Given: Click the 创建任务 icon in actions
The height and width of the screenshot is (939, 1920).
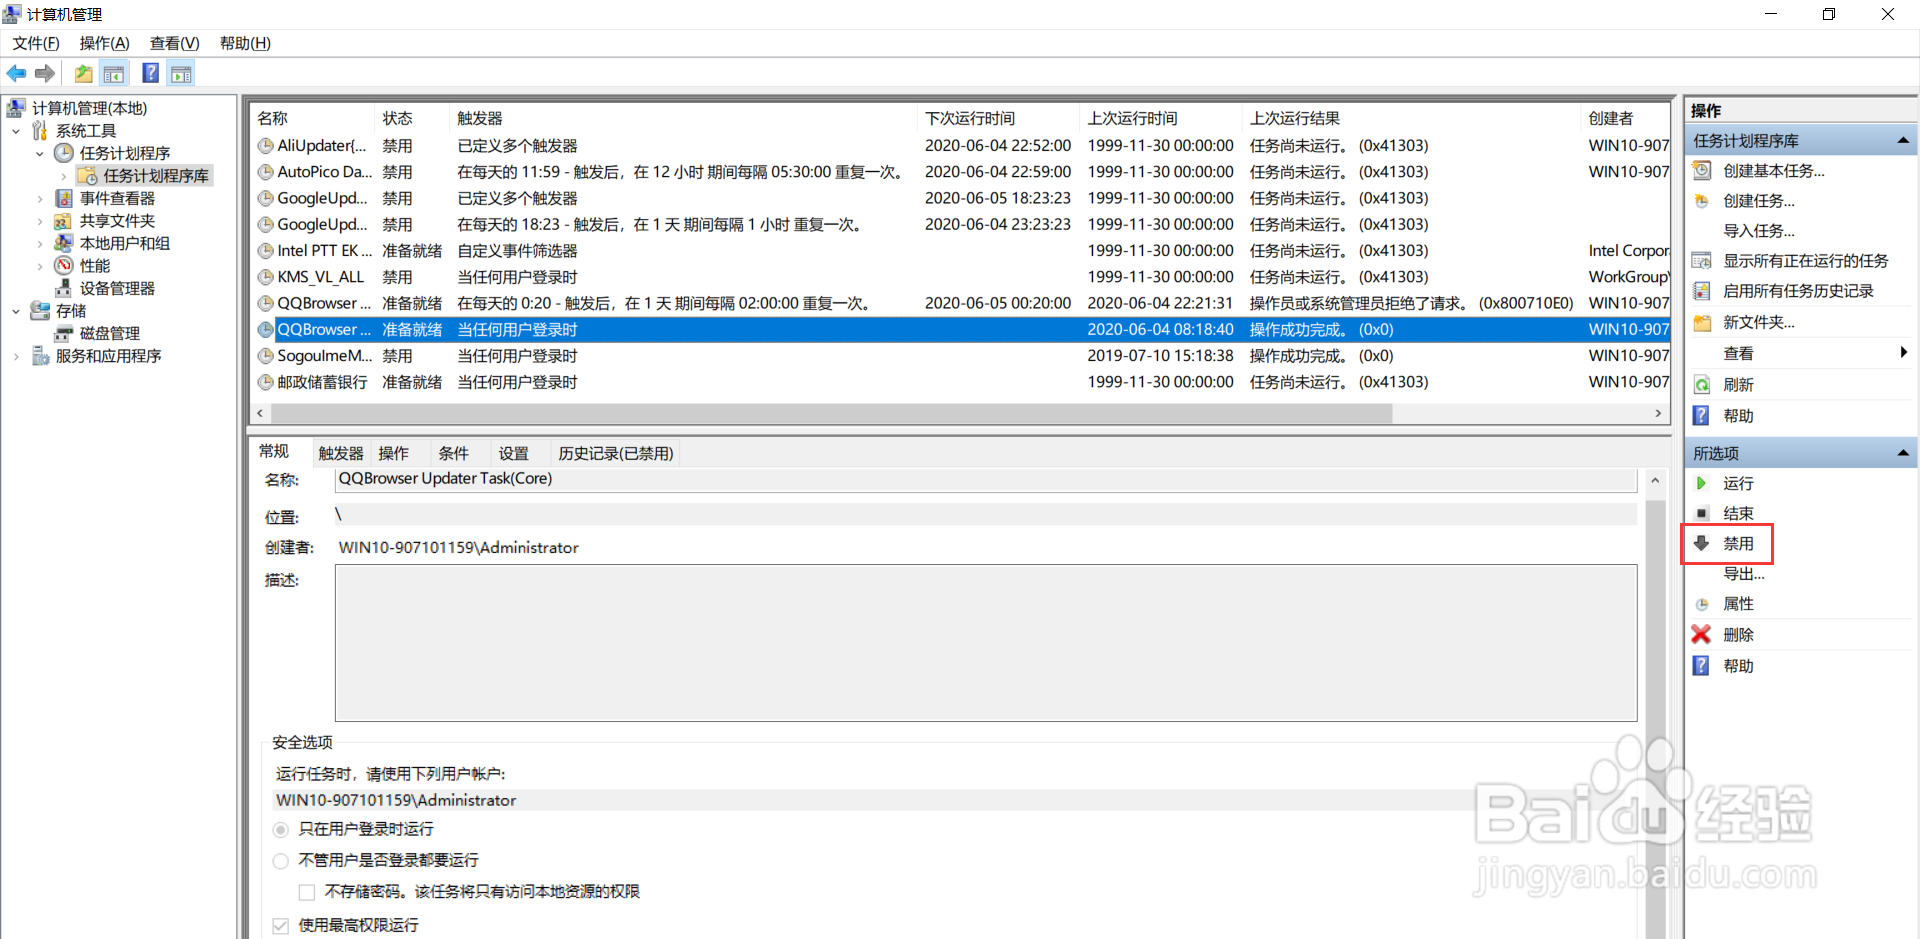Looking at the screenshot, I should (x=1701, y=201).
